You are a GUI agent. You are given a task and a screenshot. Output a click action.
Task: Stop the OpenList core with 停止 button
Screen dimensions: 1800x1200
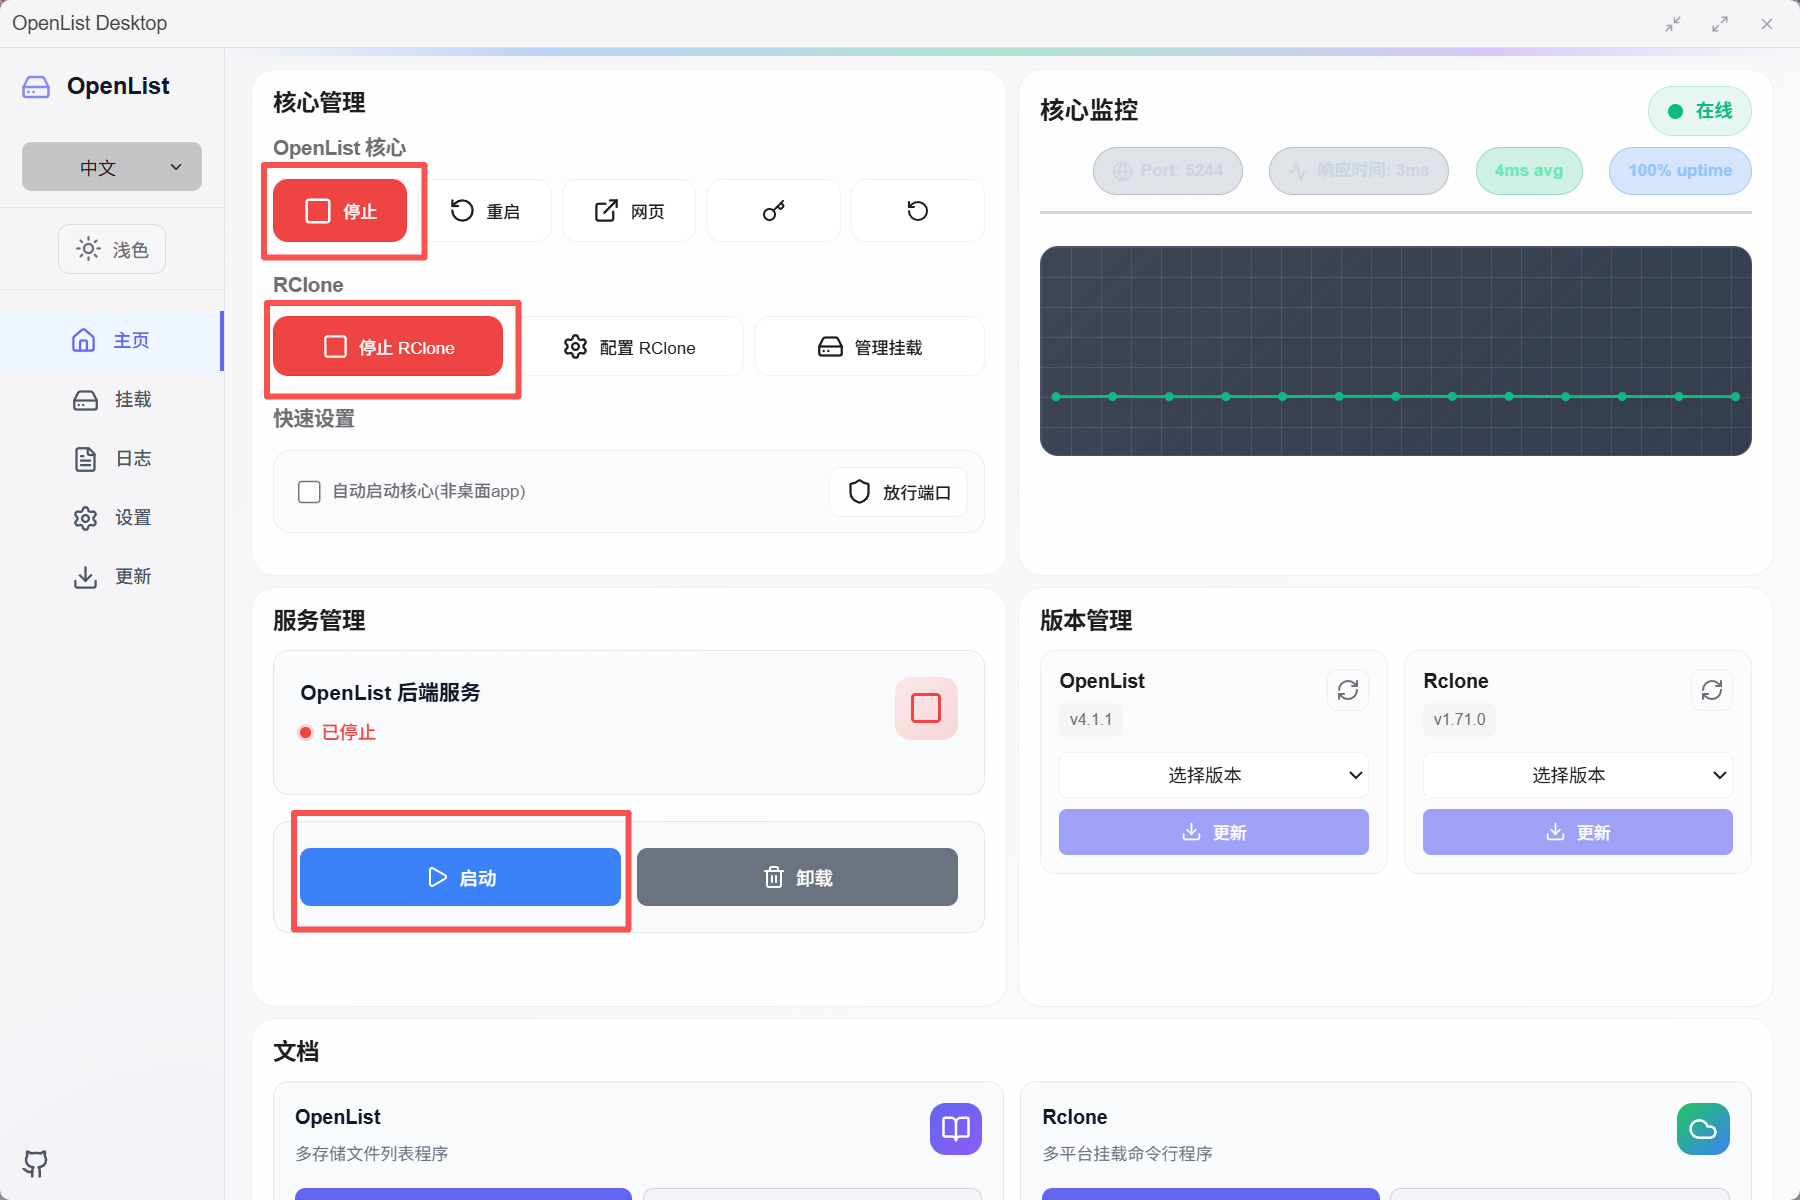coord(340,211)
